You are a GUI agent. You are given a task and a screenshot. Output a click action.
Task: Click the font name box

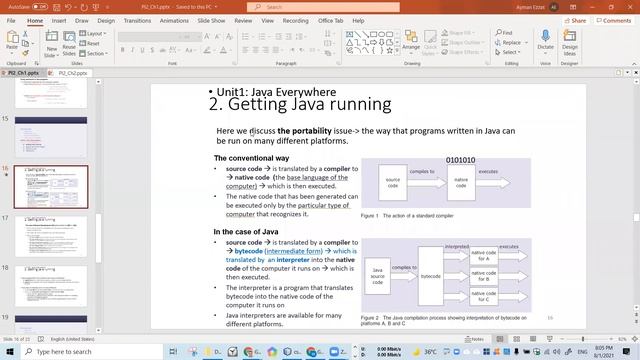[149, 37]
